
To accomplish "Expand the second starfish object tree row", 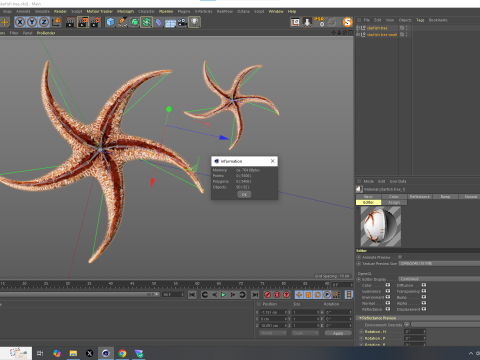I will click(358, 35).
